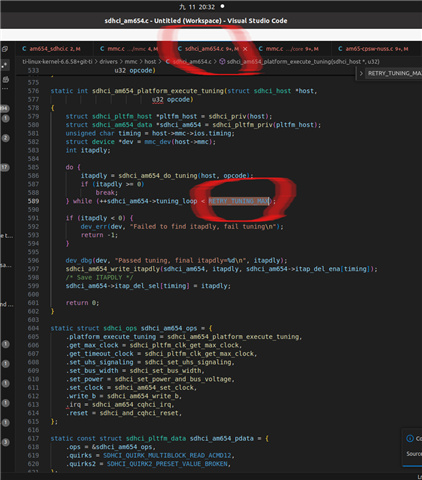Click the C file icon in the breadcrumb
The image size is (422, 480).
(167, 62)
